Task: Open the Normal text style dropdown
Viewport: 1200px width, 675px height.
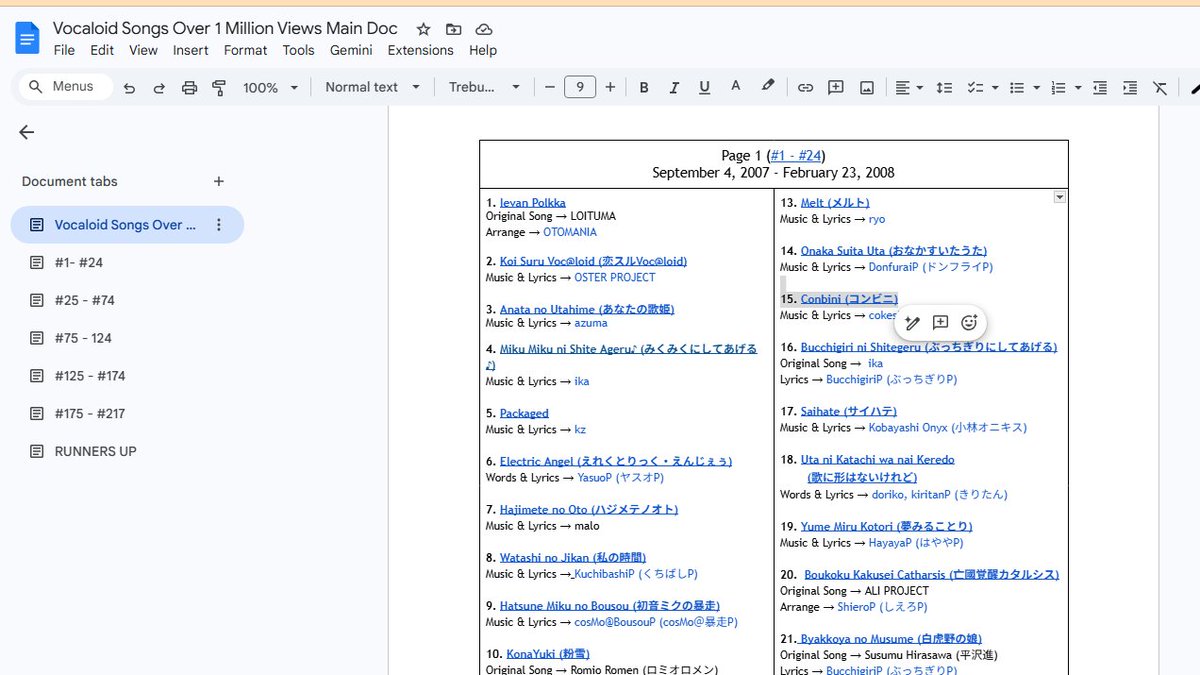Action: 371,87
